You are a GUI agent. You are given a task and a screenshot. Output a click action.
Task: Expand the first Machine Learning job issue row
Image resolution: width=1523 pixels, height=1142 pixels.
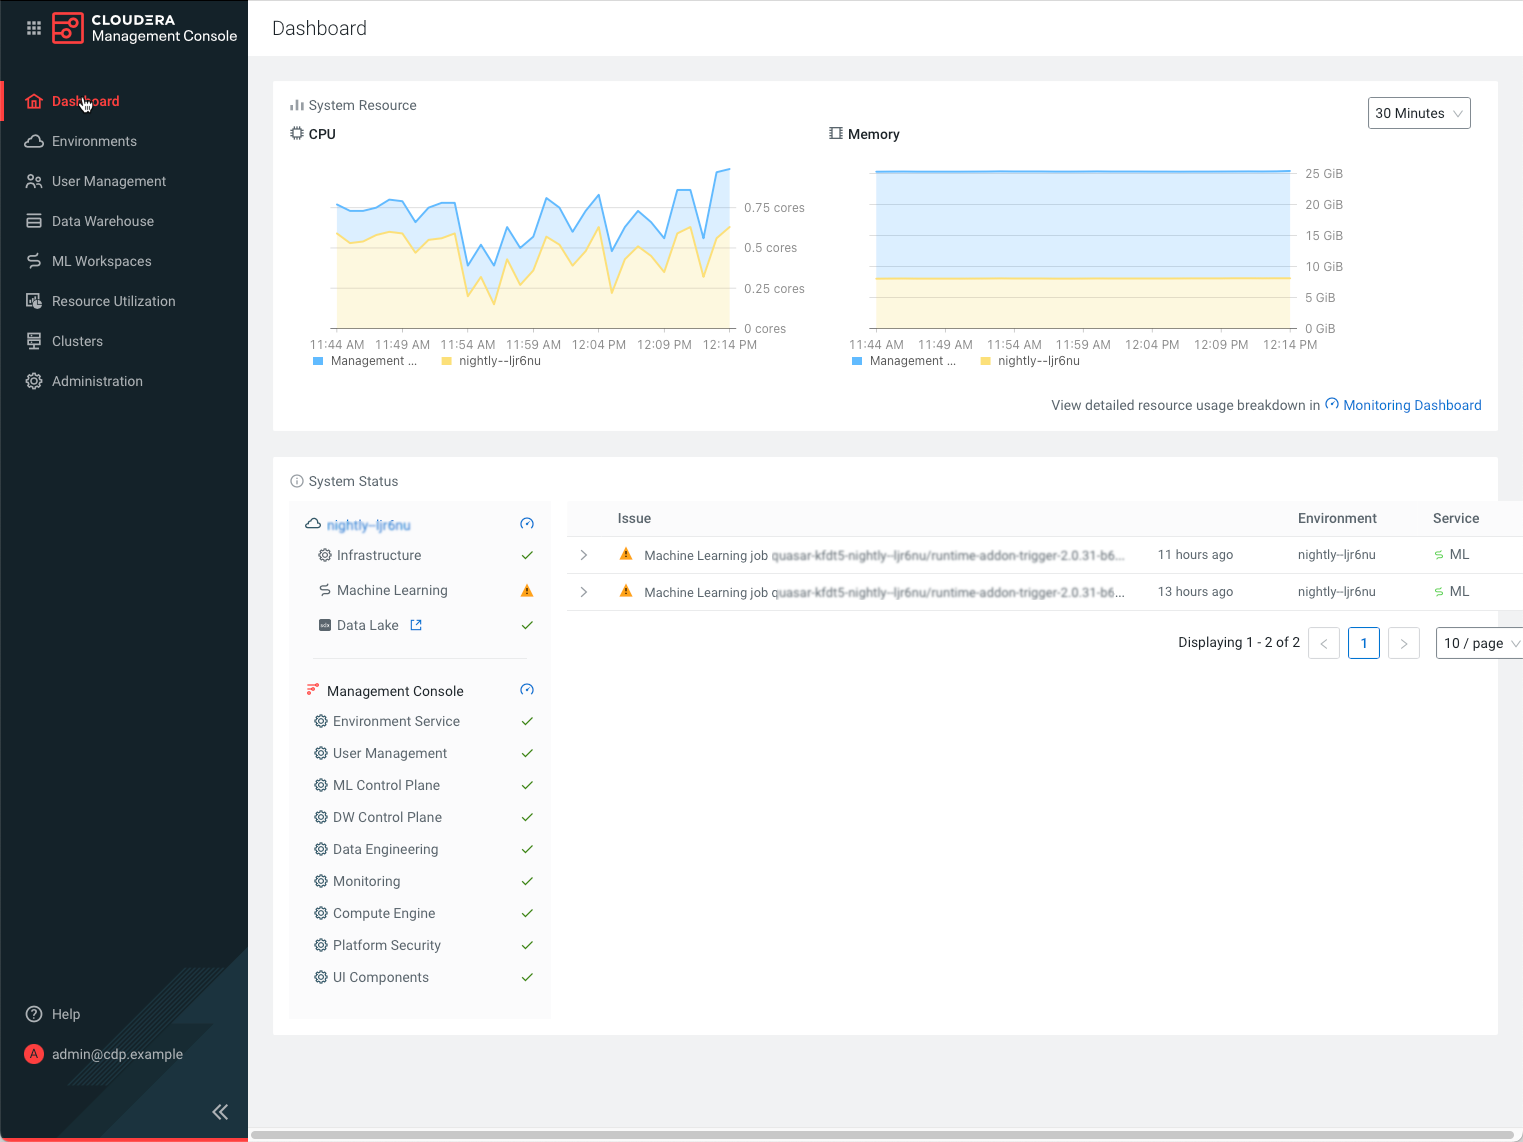pos(584,554)
